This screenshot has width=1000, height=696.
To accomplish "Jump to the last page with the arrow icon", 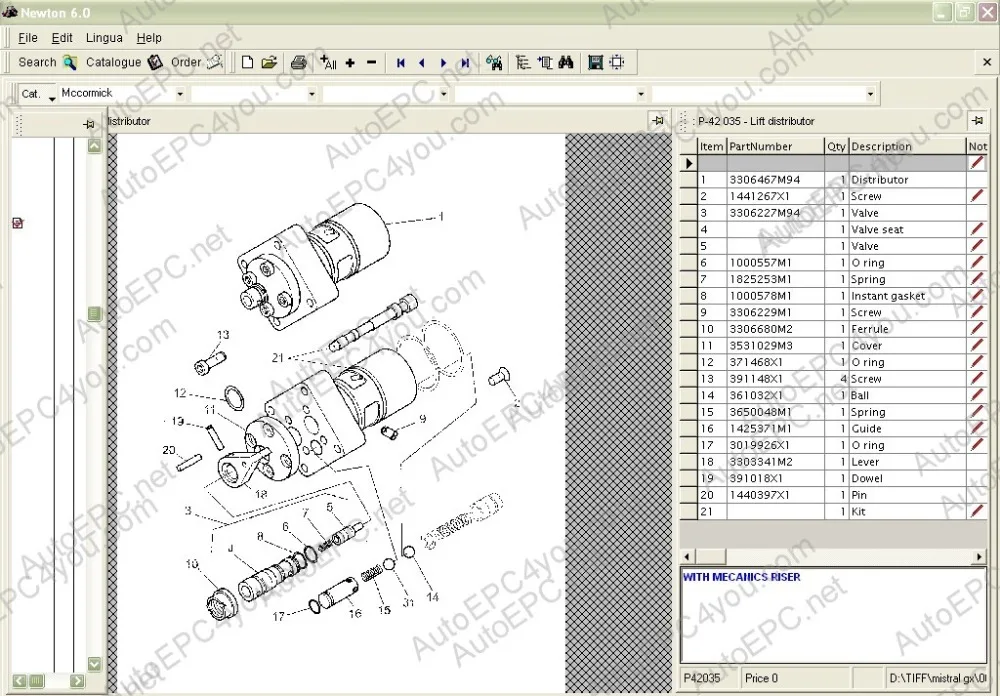I will tap(464, 62).
